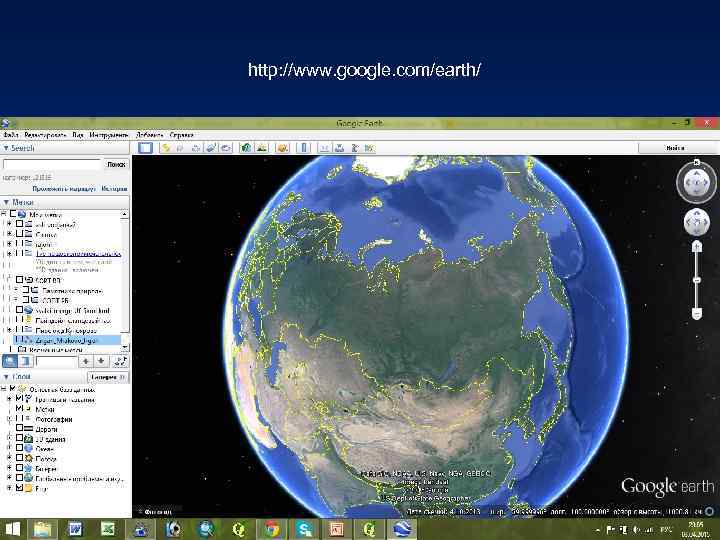Collapse the 'Слои' layers panel triangle
The width and height of the screenshot is (720, 540).
(6, 377)
